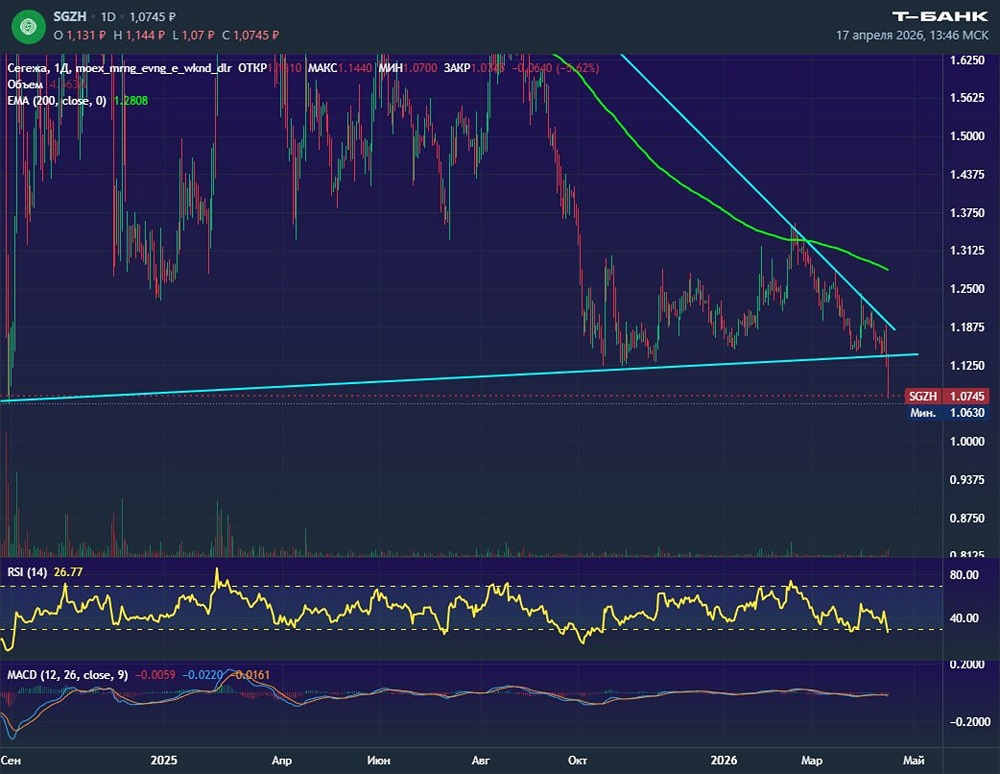The width and height of the screenshot is (1000, 774).
Task: Click the 1.5625 price axis label
Action: (x=967, y=98)
